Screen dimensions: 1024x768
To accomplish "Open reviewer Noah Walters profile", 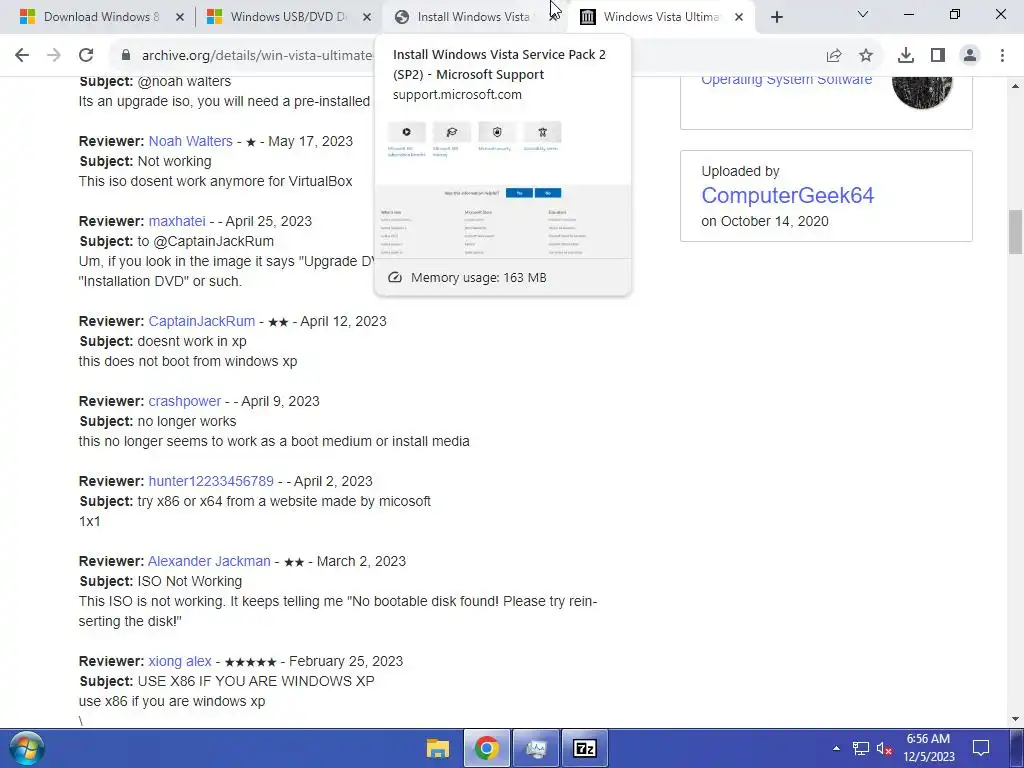I will [190, 141].
